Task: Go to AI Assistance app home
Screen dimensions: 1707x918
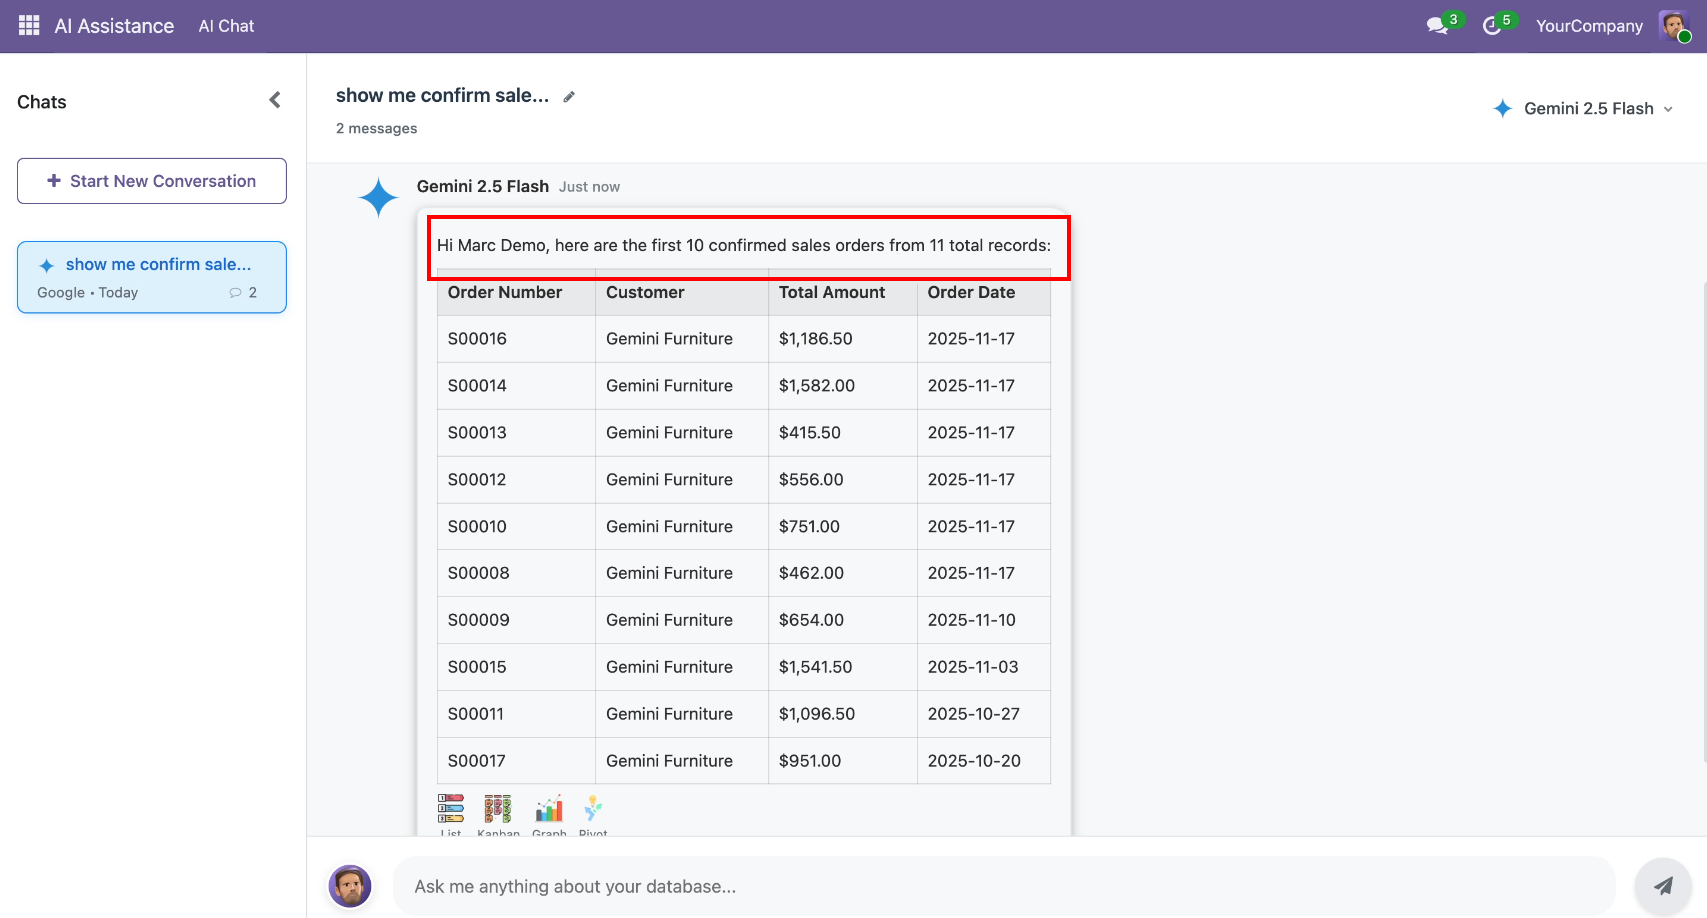Action: coord(114,26)
